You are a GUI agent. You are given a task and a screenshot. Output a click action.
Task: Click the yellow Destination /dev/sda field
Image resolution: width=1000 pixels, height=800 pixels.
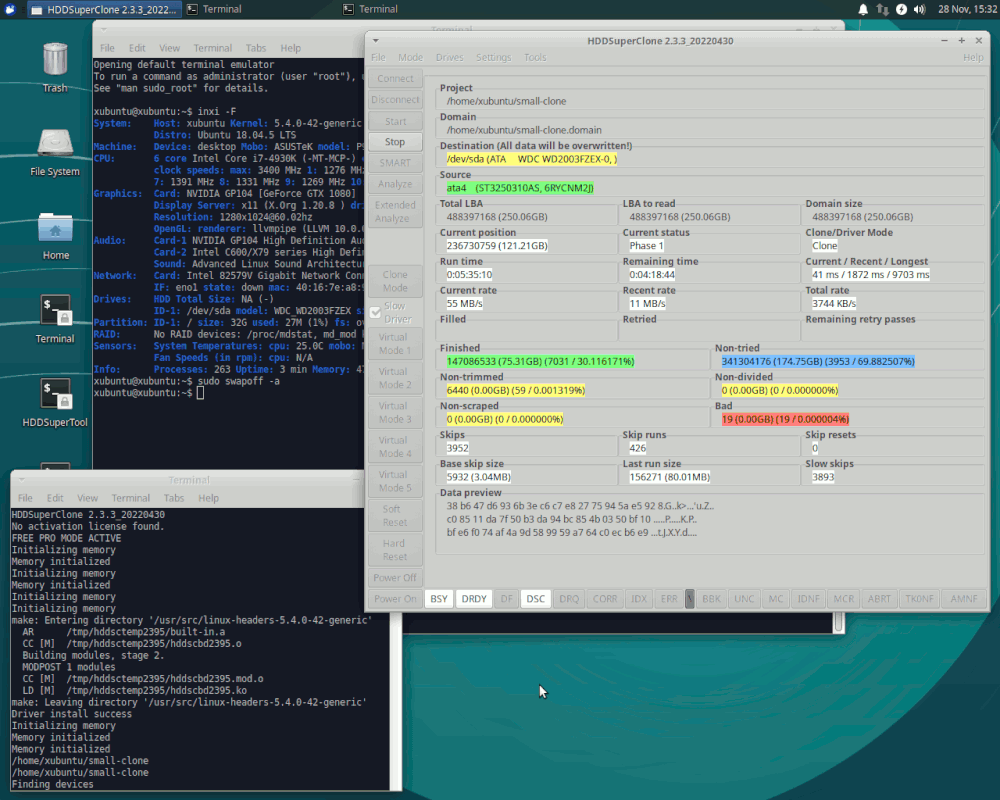pyautogui.click(x=532, y=159)
